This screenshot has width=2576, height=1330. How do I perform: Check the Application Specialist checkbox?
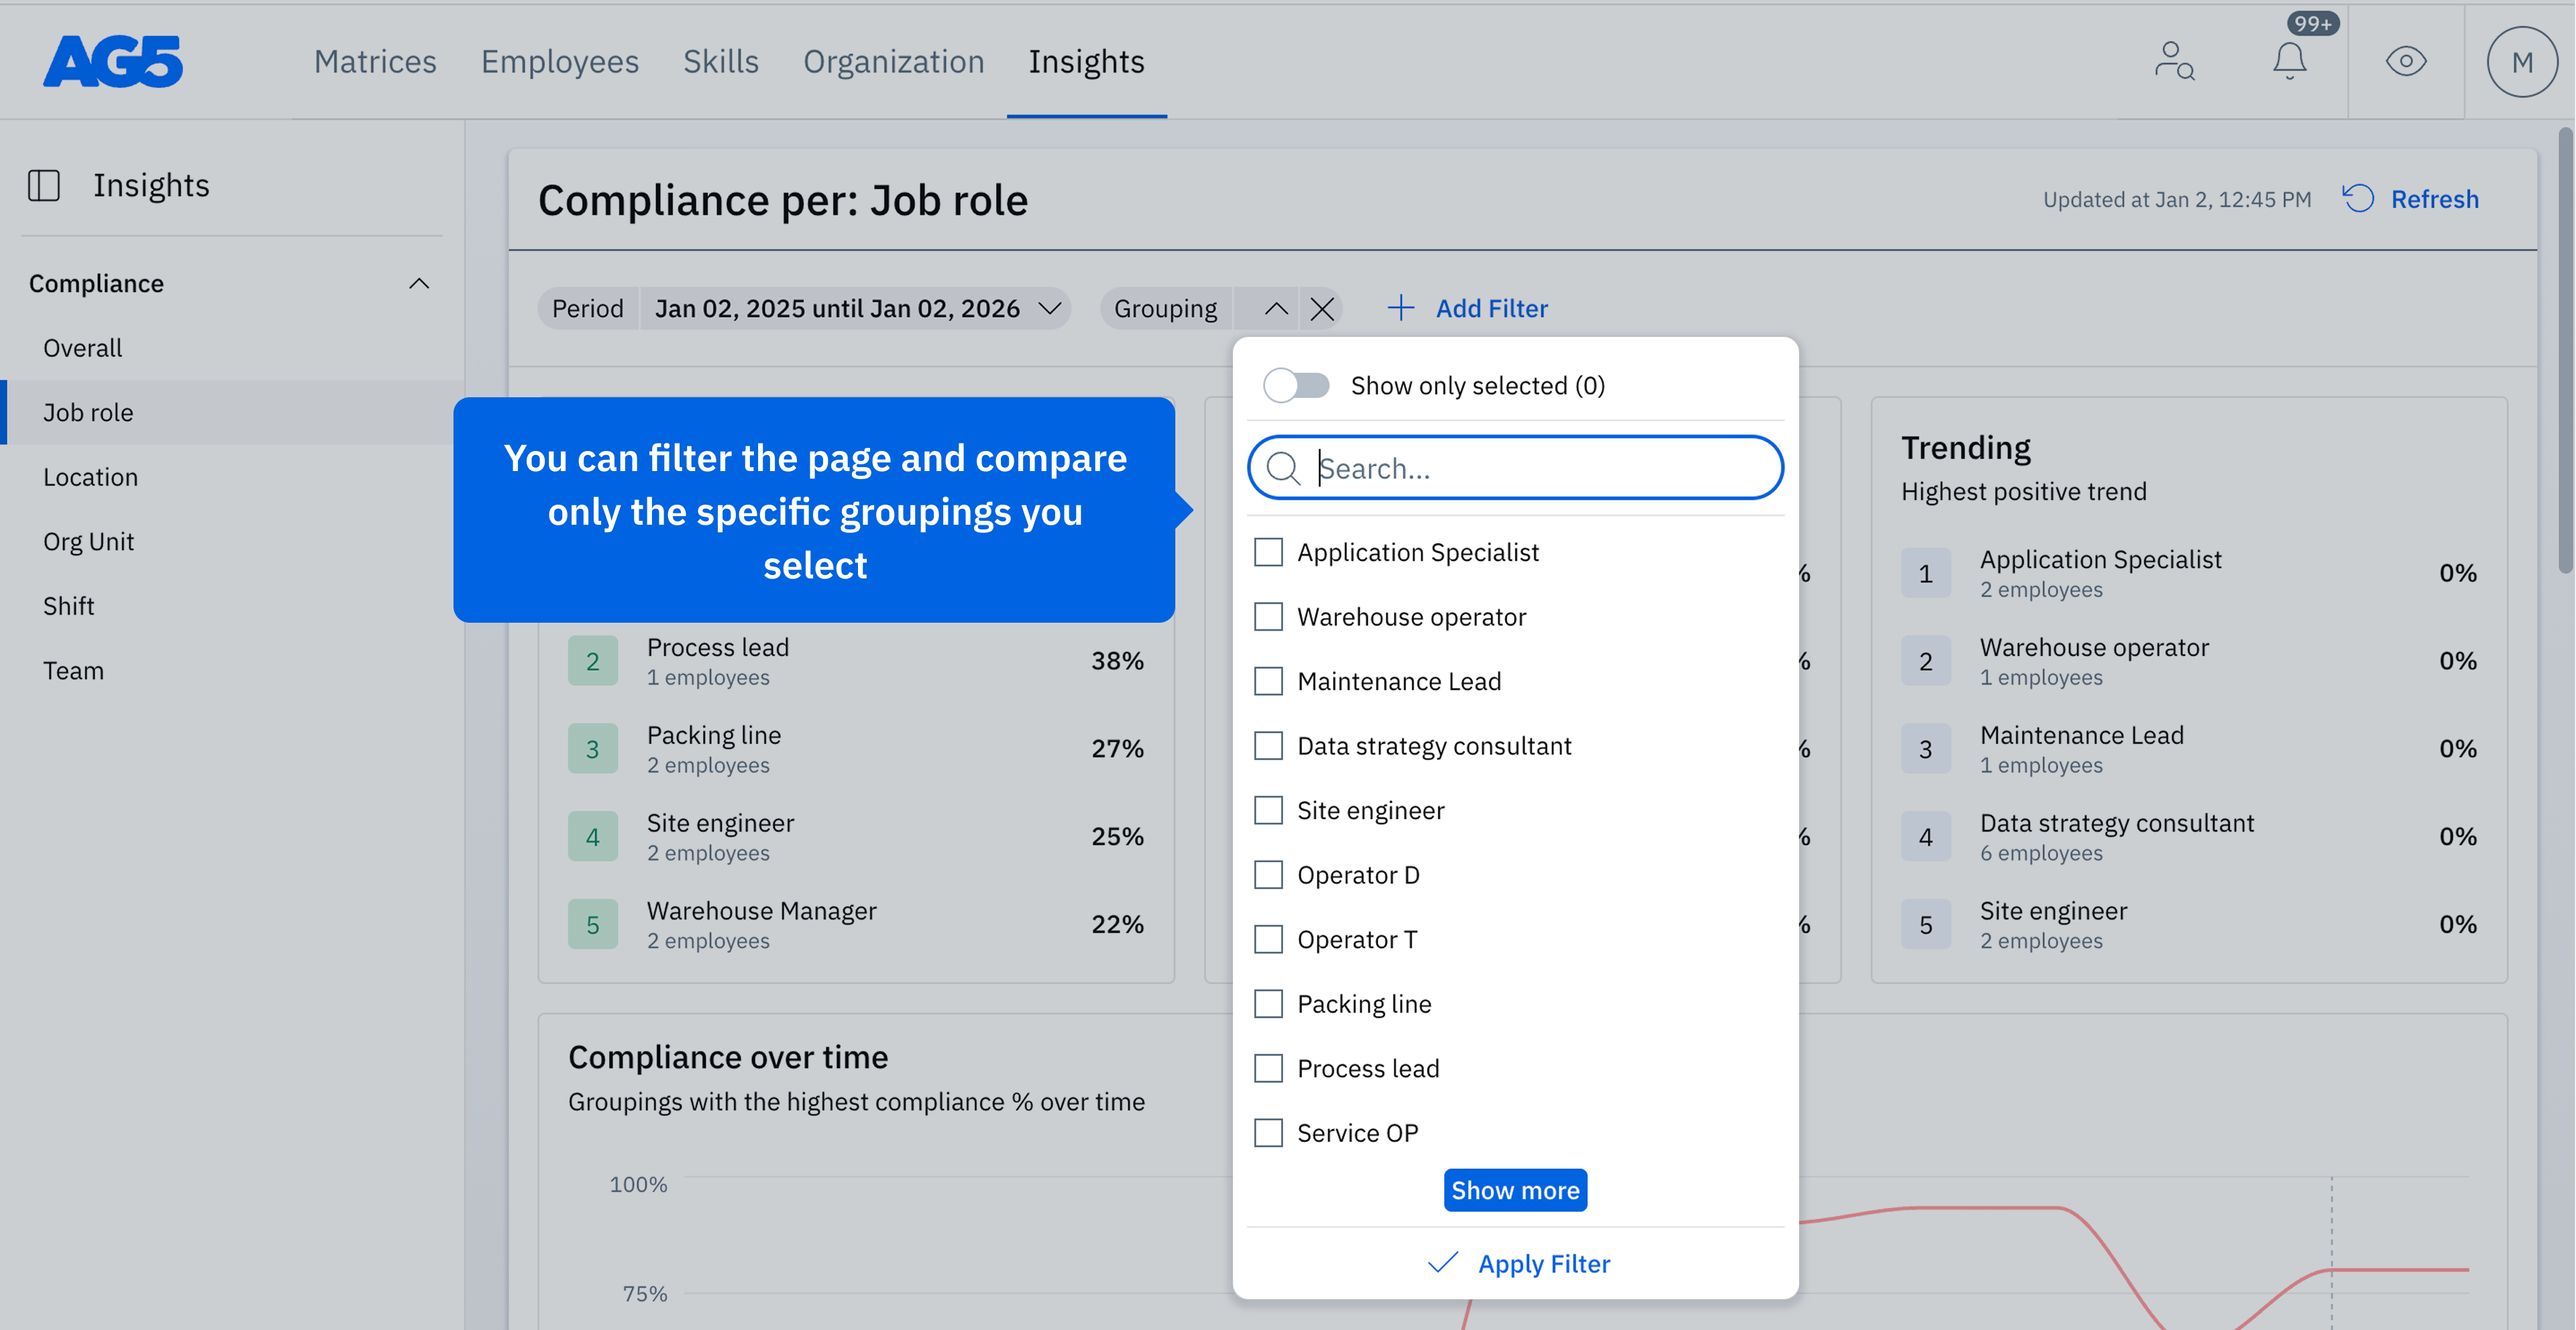coord(1268,552)
